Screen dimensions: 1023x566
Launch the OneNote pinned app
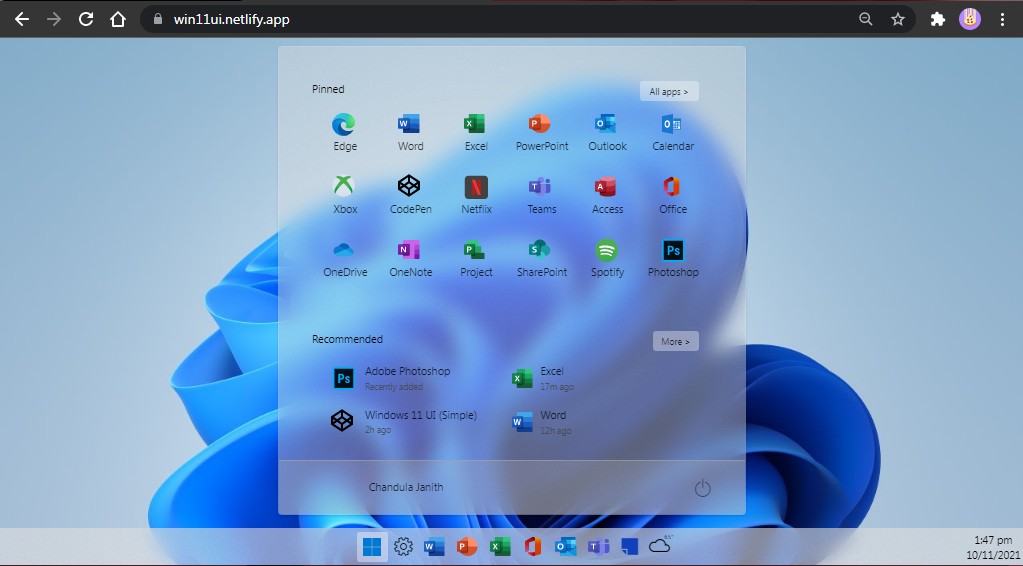point(410,259)
